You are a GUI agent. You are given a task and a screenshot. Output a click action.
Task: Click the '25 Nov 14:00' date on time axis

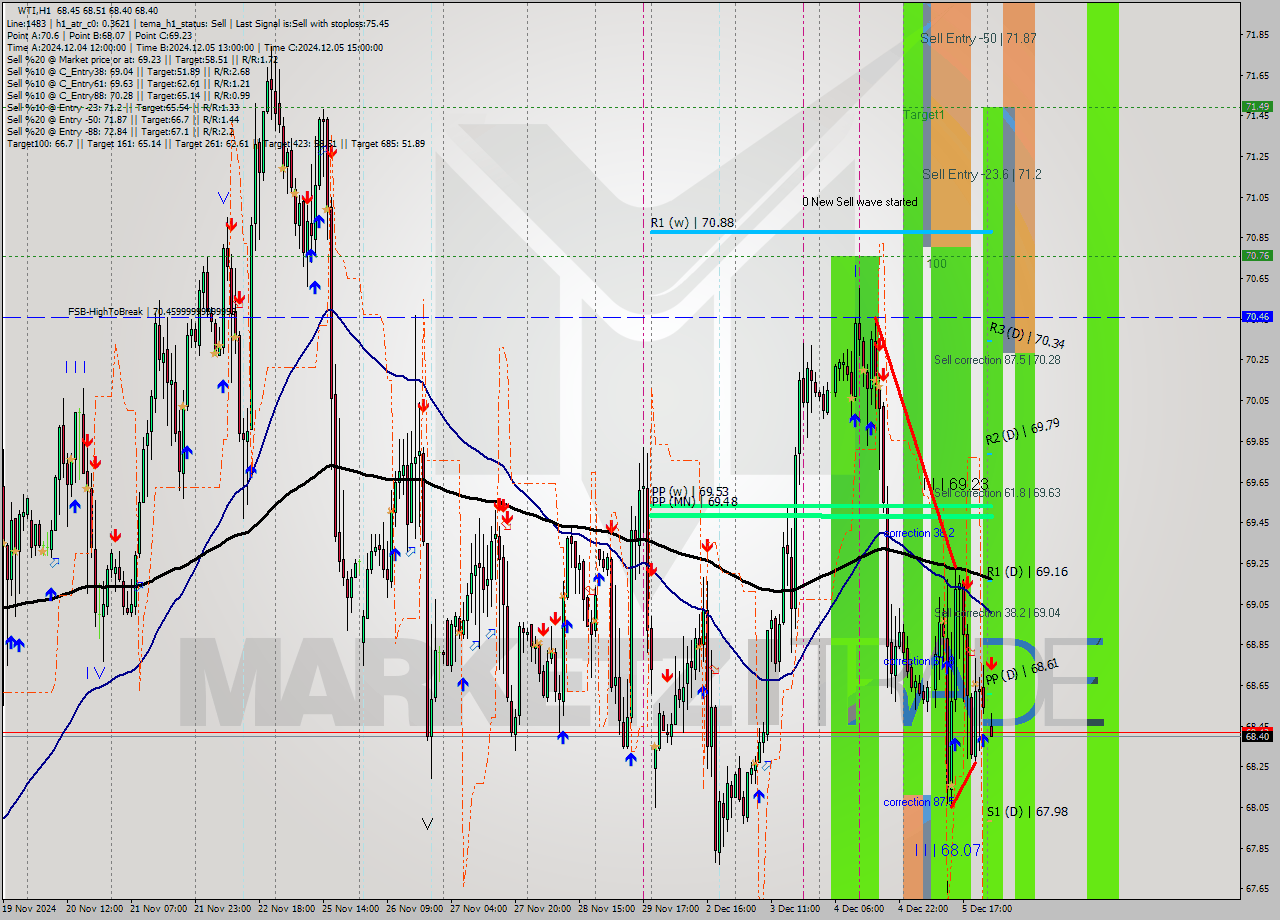[351, 909]
